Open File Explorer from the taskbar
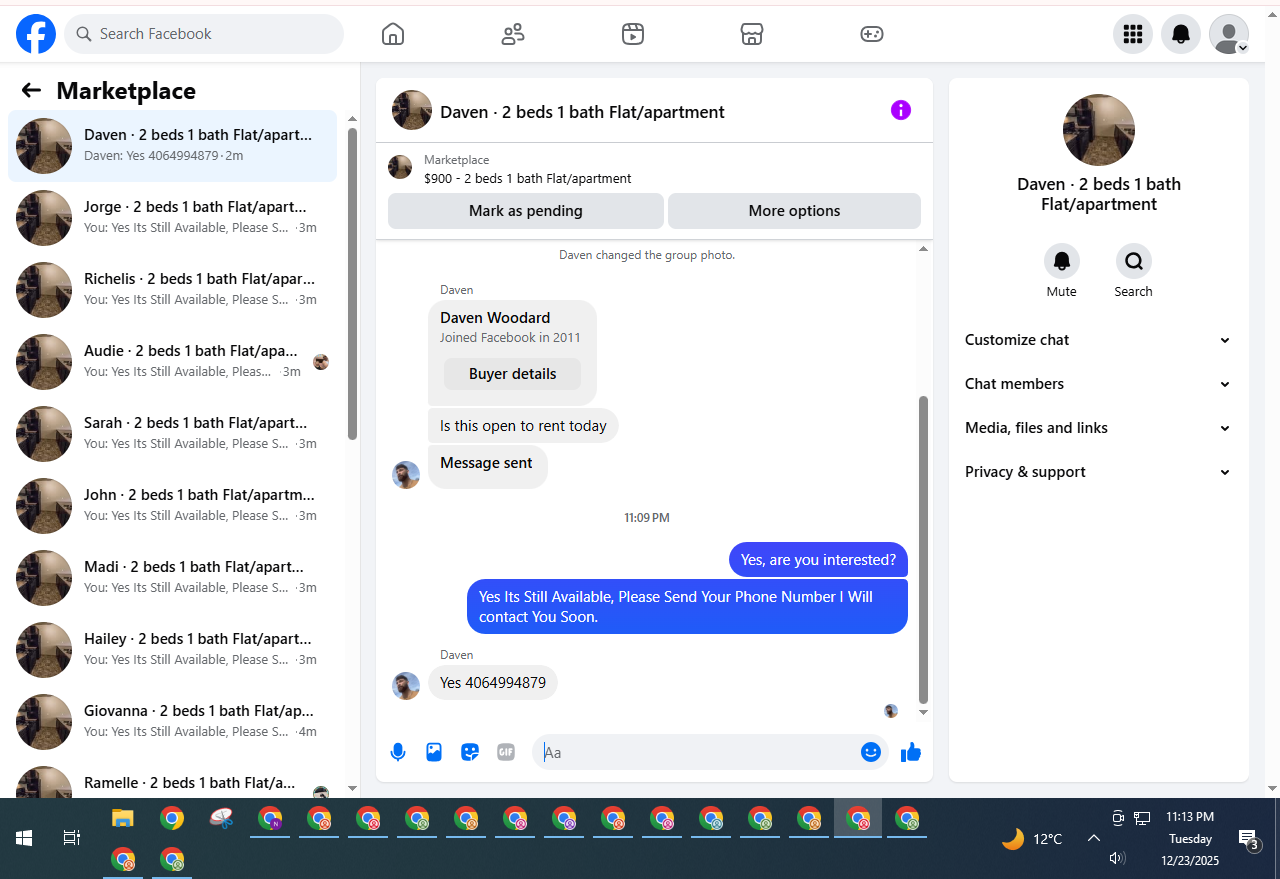This screenshot has height=879, width=1280. coord(122,819)
